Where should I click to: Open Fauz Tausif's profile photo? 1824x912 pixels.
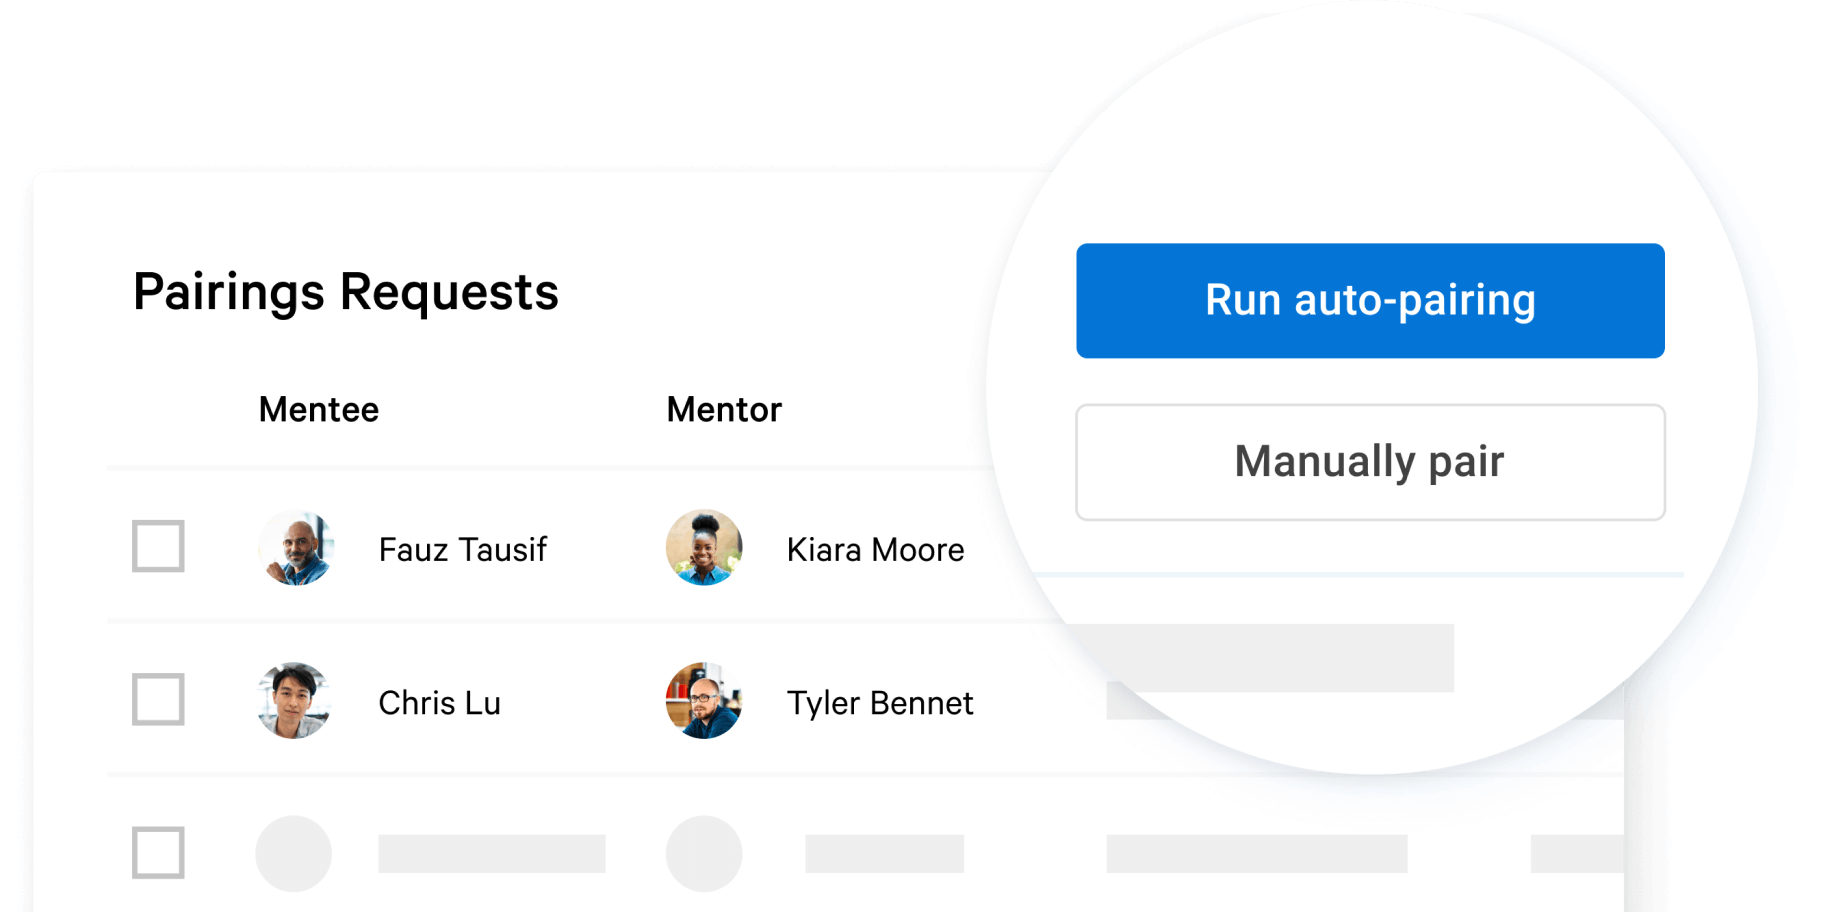coord(295,548)
